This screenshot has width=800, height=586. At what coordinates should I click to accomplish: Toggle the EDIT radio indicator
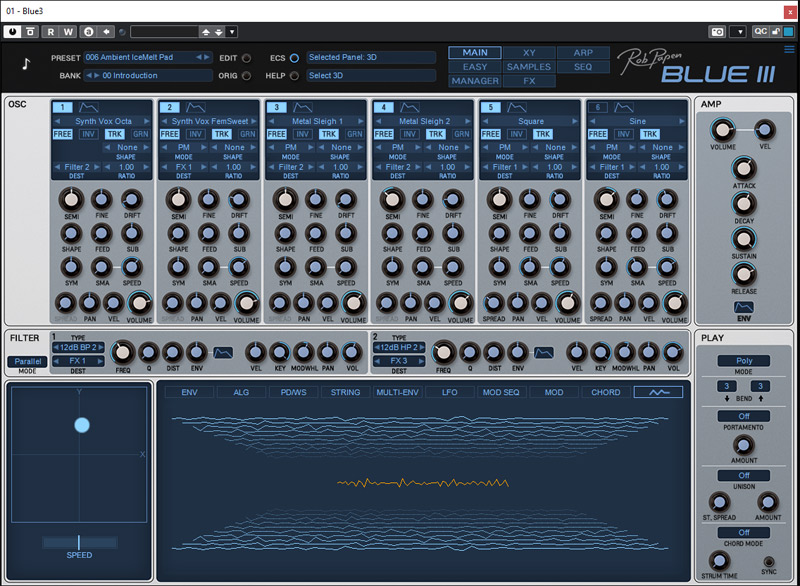point(246,58)
